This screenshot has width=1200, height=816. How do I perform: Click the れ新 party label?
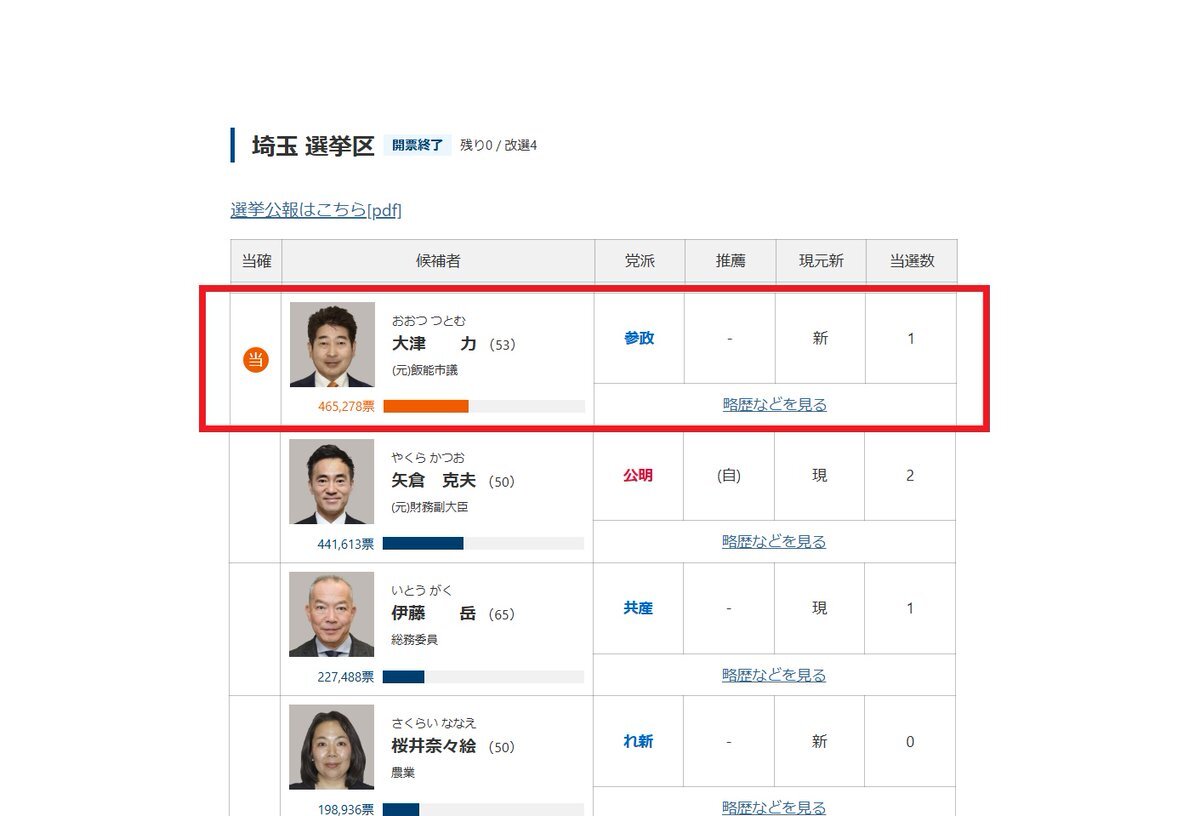[638, 742]
